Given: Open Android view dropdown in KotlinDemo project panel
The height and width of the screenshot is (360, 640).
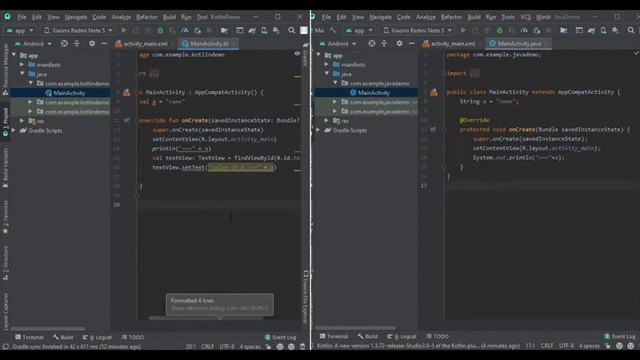Looking at the screenshot, I should pyautogui.click(x=33, y=44).
